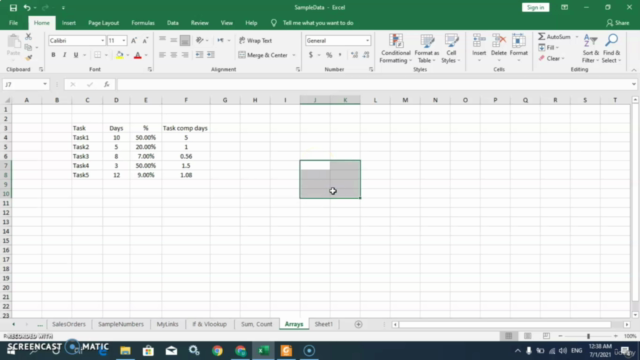Toggle center horizontal alignment
Image resolution: width=640 pixels, height=360 pixels.
(173, 55)
